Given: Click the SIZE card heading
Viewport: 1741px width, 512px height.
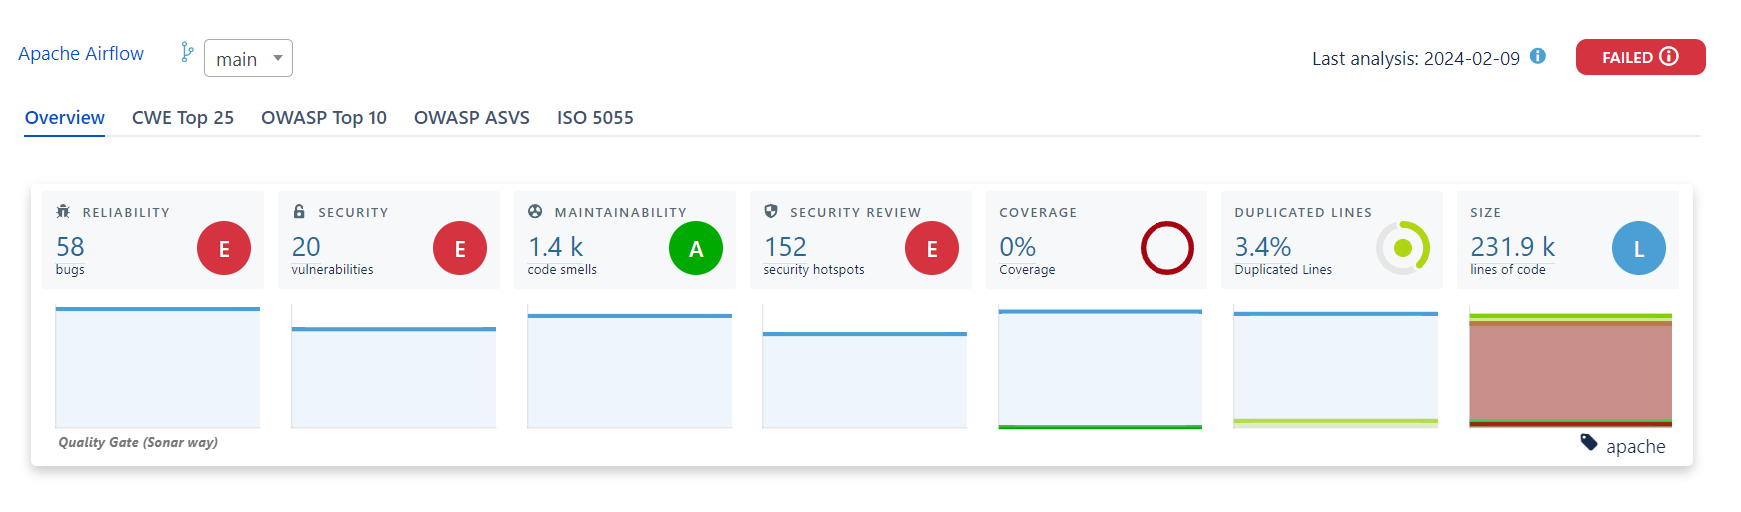Looking at the screenshot, I should point(1485,212).
